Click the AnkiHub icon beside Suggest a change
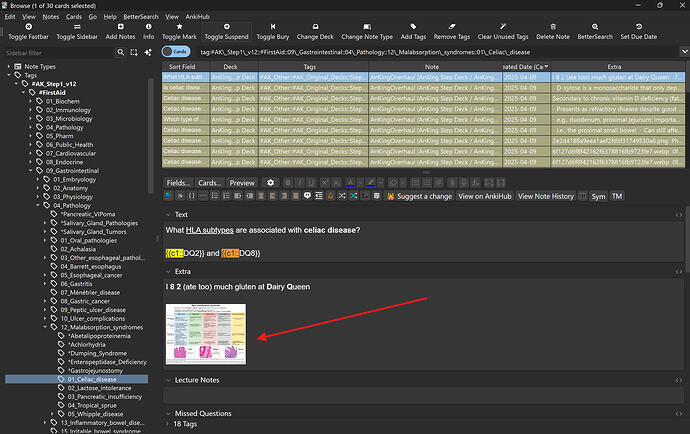The width and height of the screenshot is (690, 434). 389,196
